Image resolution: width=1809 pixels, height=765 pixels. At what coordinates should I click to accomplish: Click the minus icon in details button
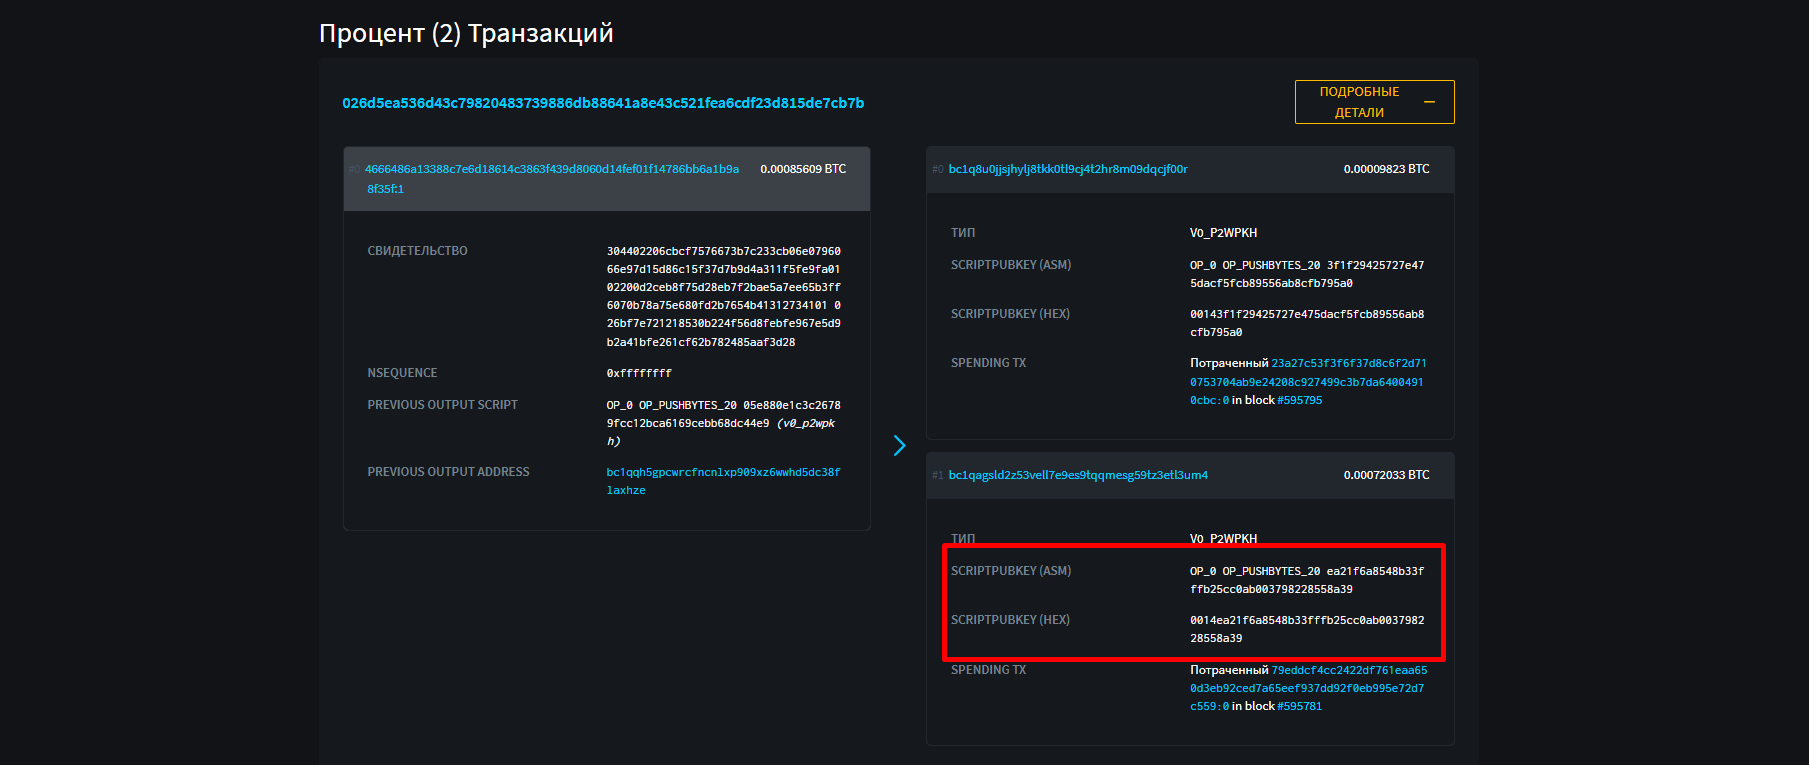point(1429,102)
